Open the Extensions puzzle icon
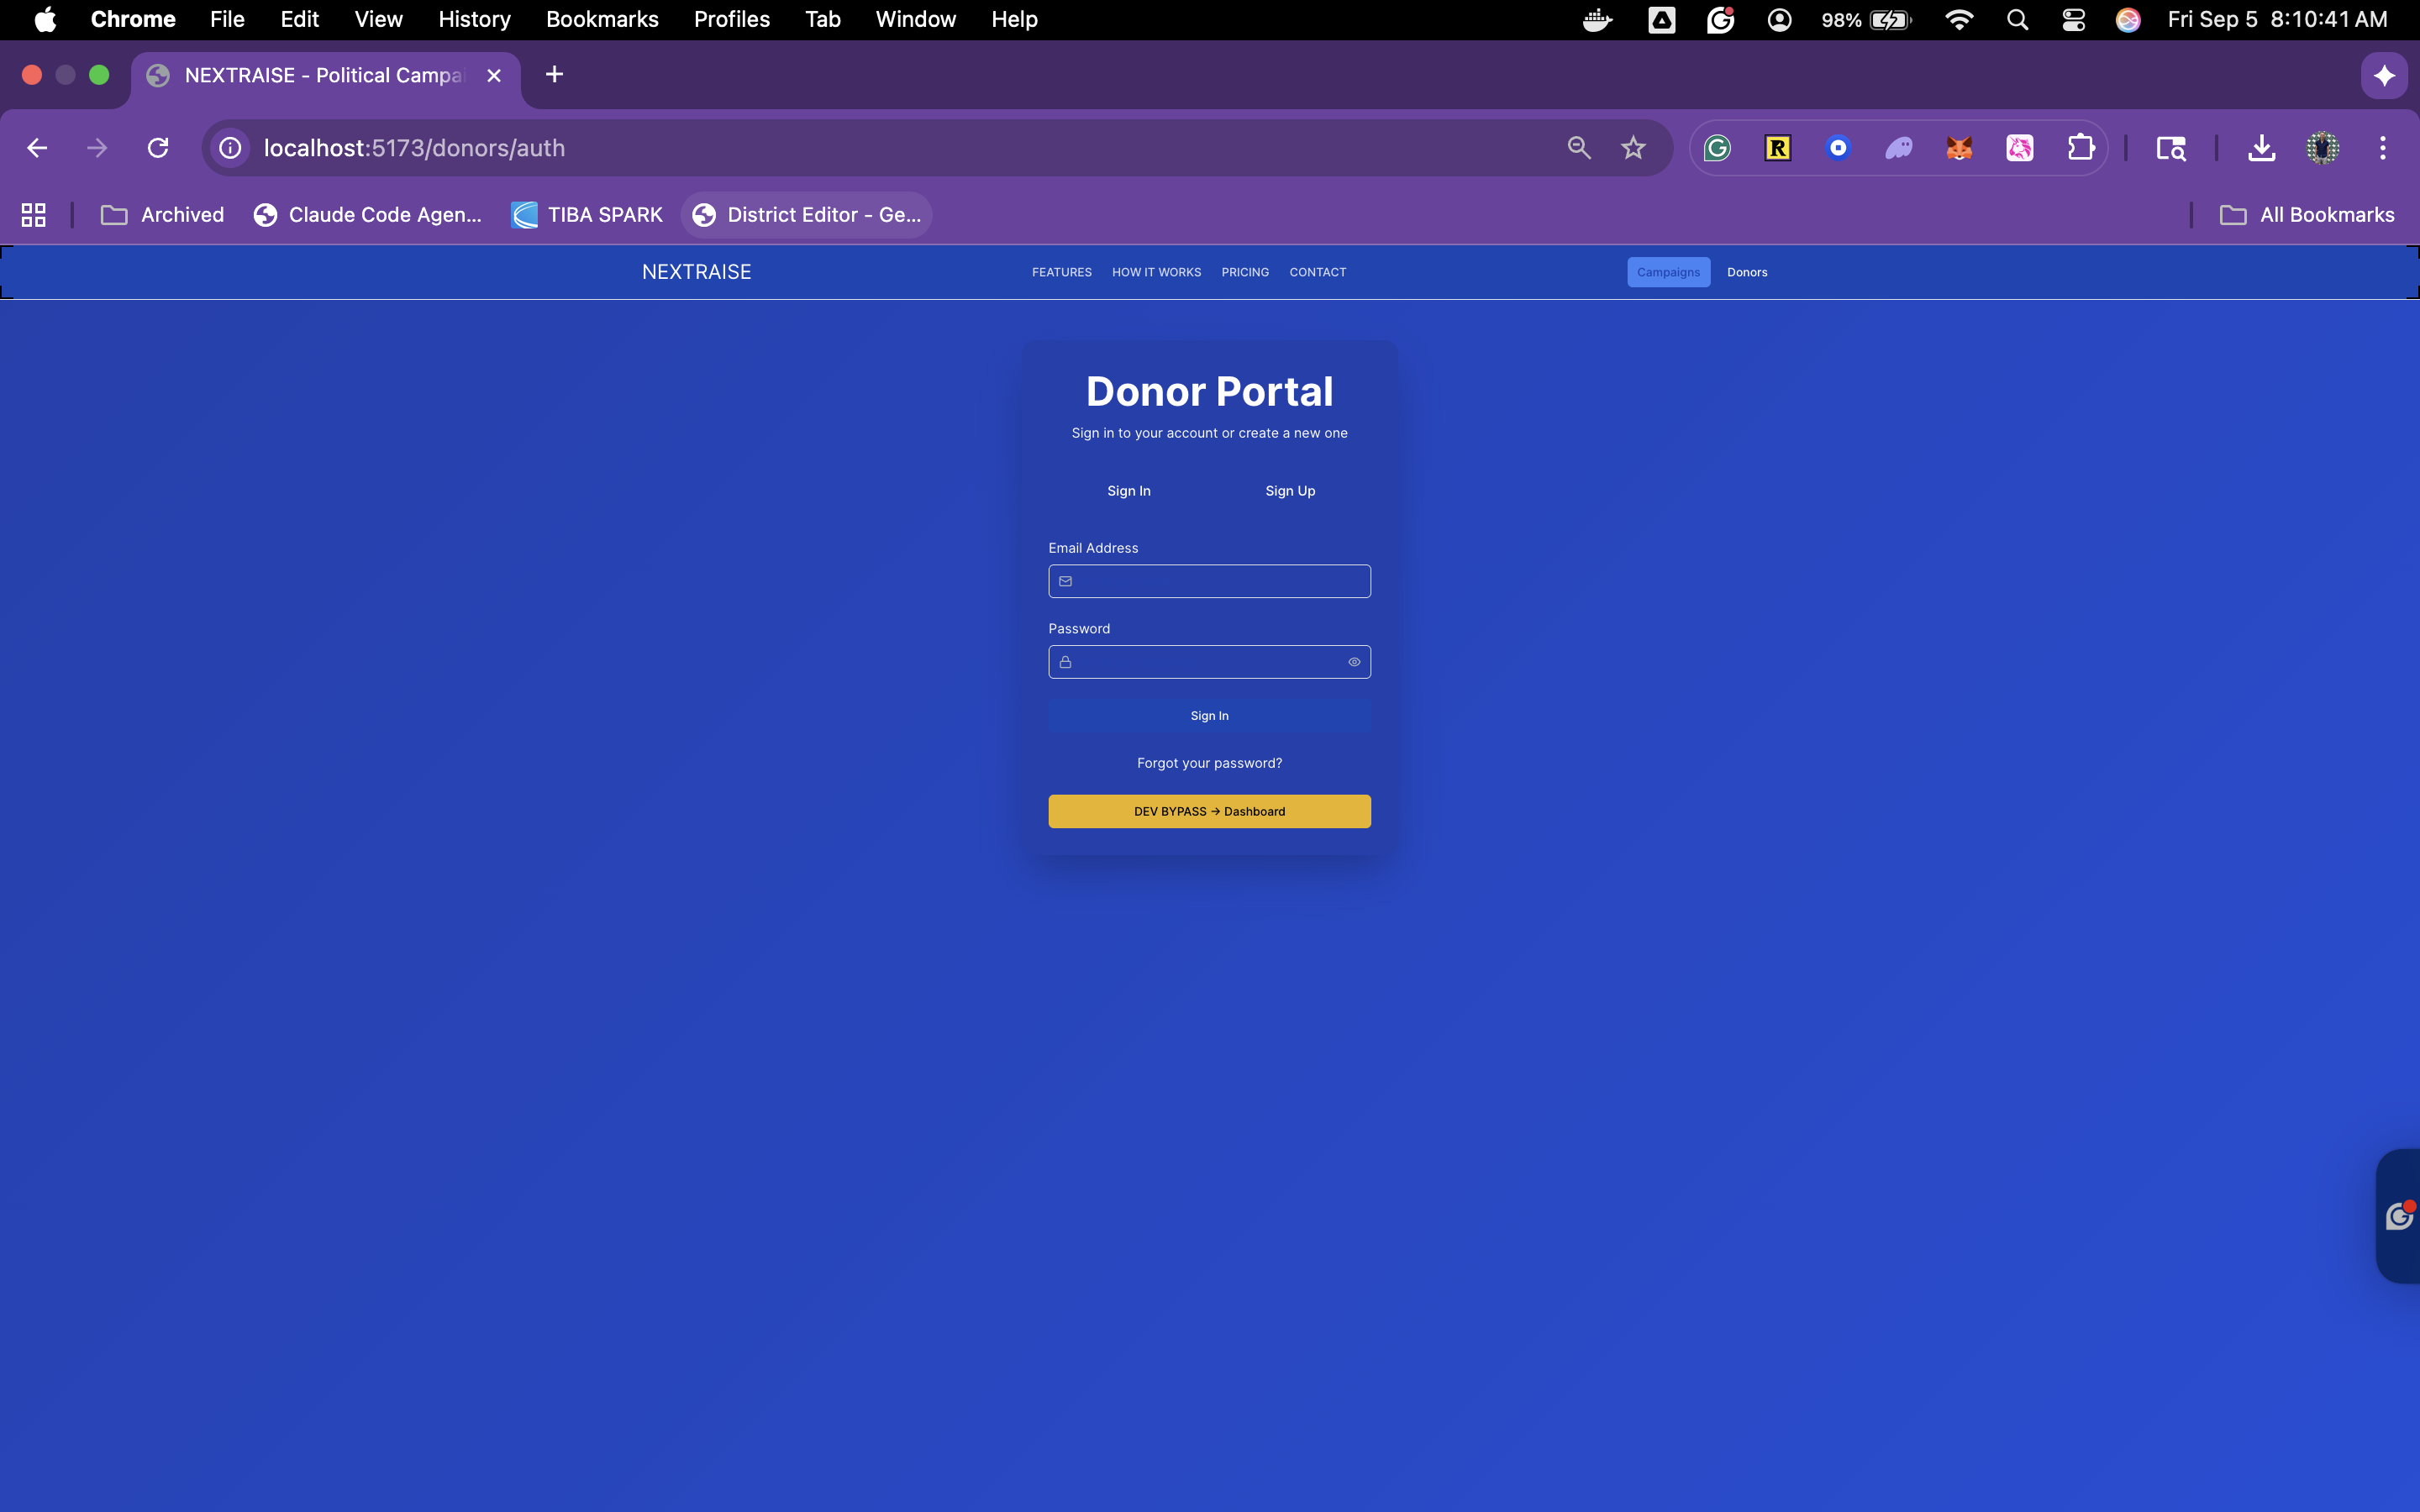Screen dimensions: 2420x1512 (x=2080, y=148)
